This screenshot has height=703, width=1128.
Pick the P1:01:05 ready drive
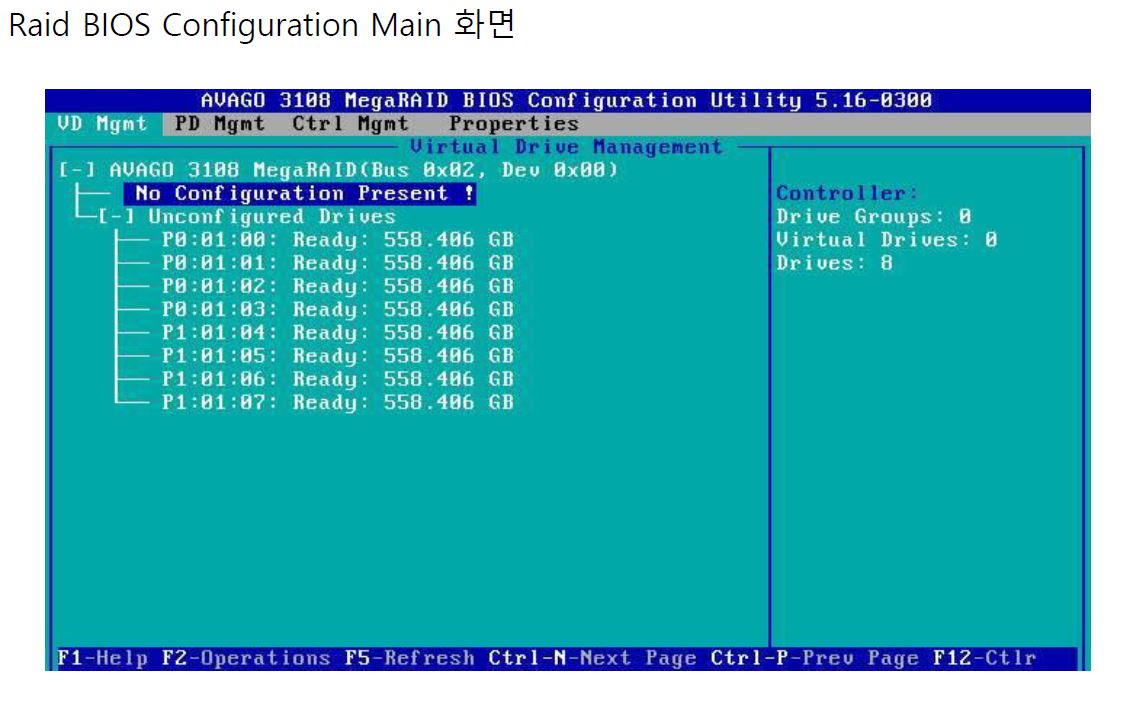coord(337,356)
